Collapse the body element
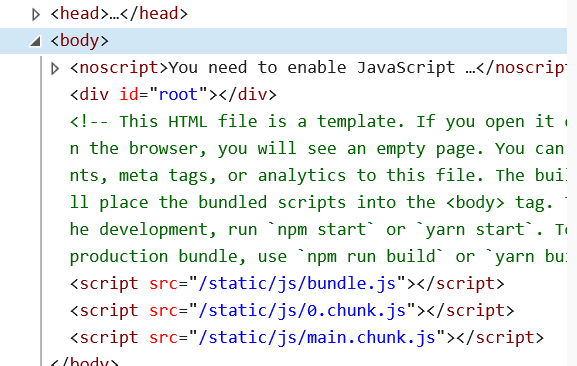 click(x=35, y=42)
